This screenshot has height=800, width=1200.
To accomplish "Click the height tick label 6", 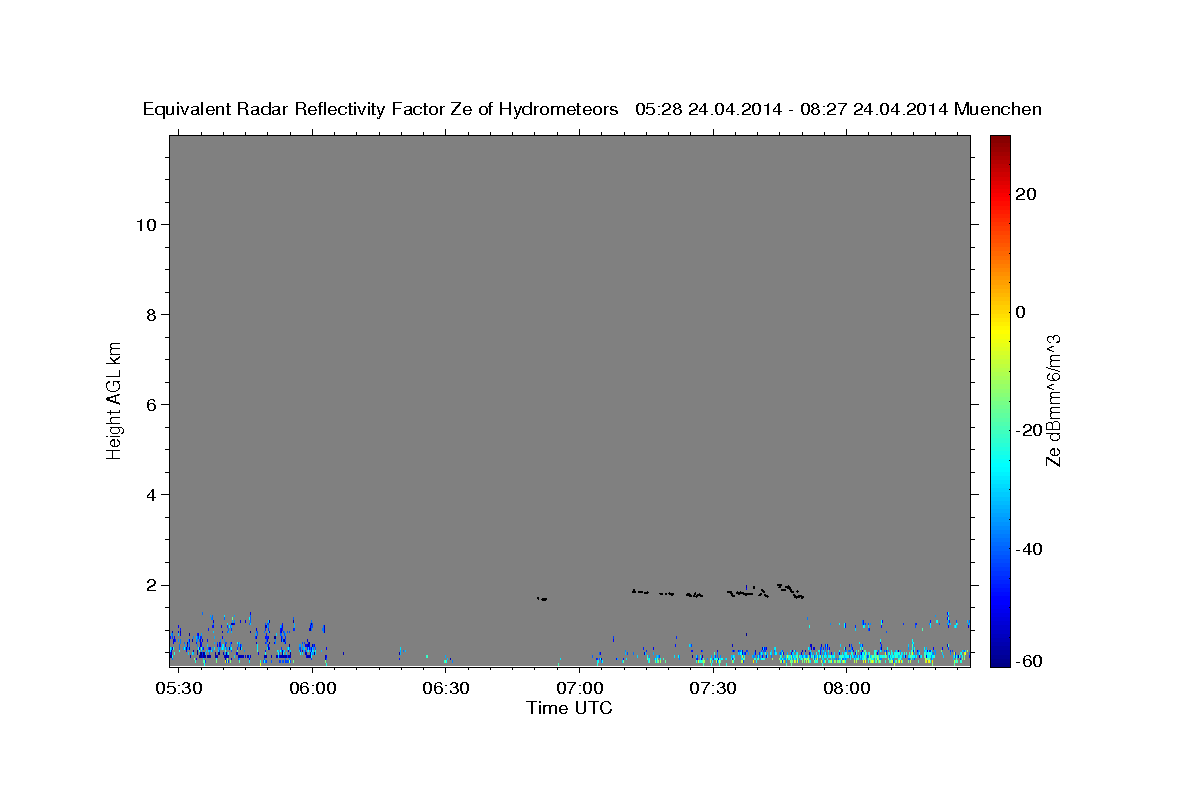I will click(150, 404).
